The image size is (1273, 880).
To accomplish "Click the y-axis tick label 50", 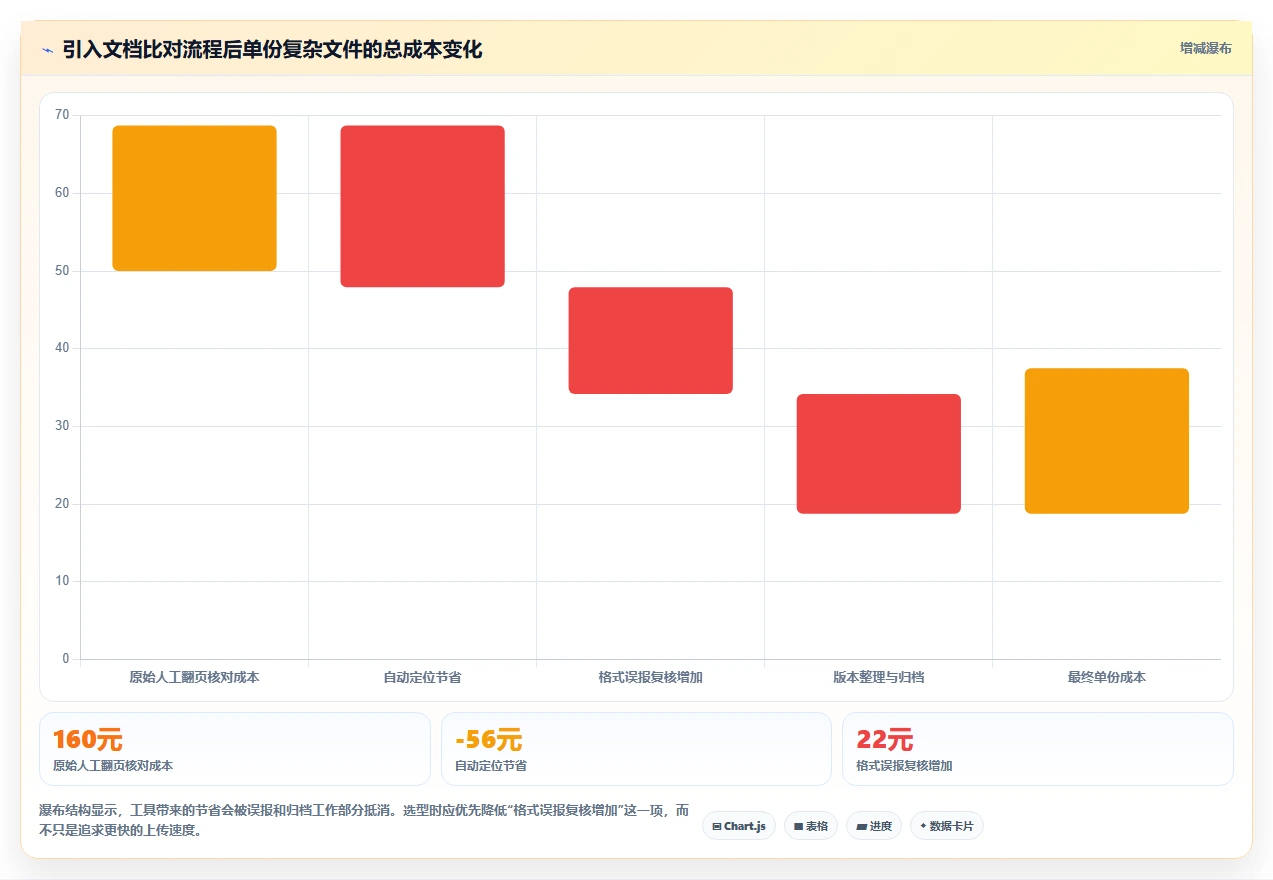I will click(62, 271).
